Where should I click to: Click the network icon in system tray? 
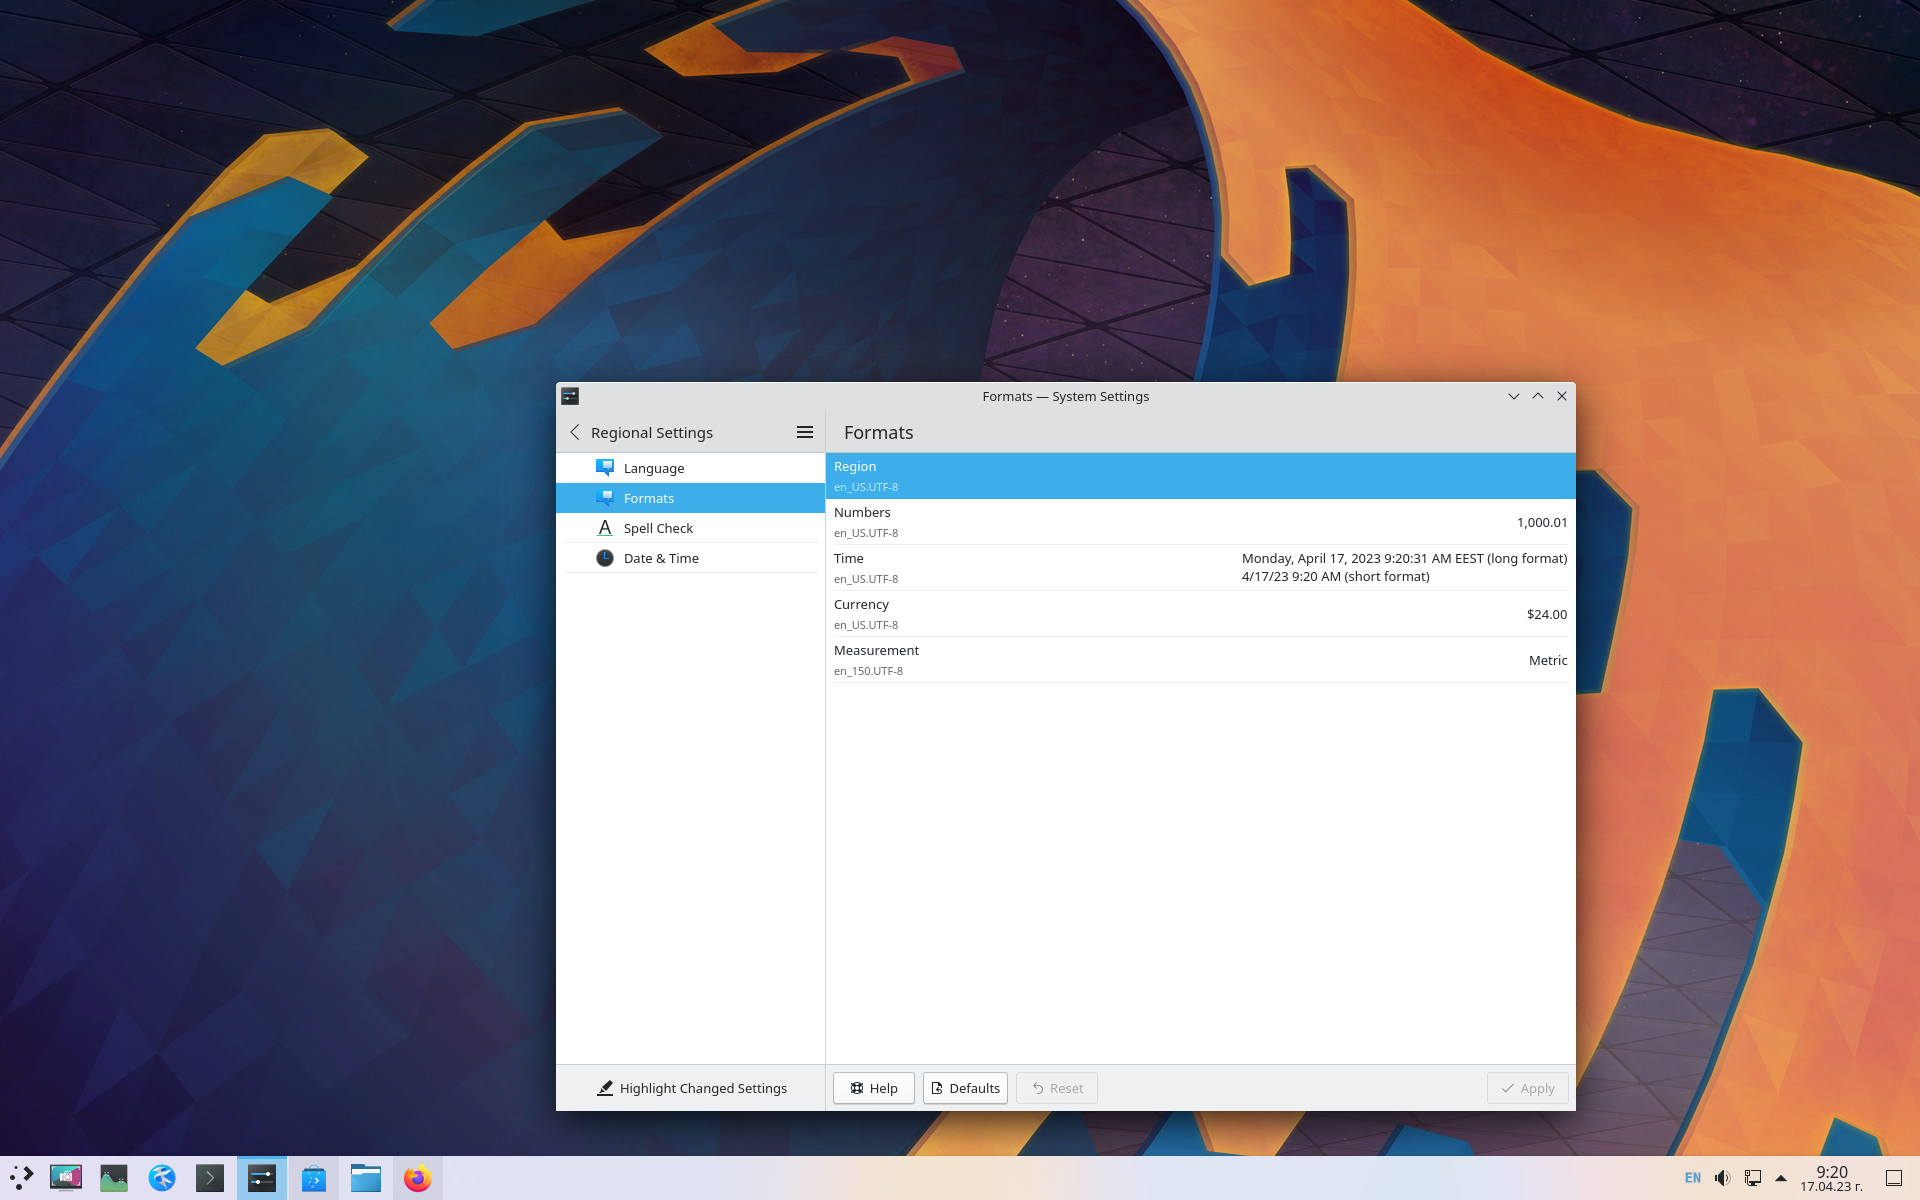point(1752,1178)
